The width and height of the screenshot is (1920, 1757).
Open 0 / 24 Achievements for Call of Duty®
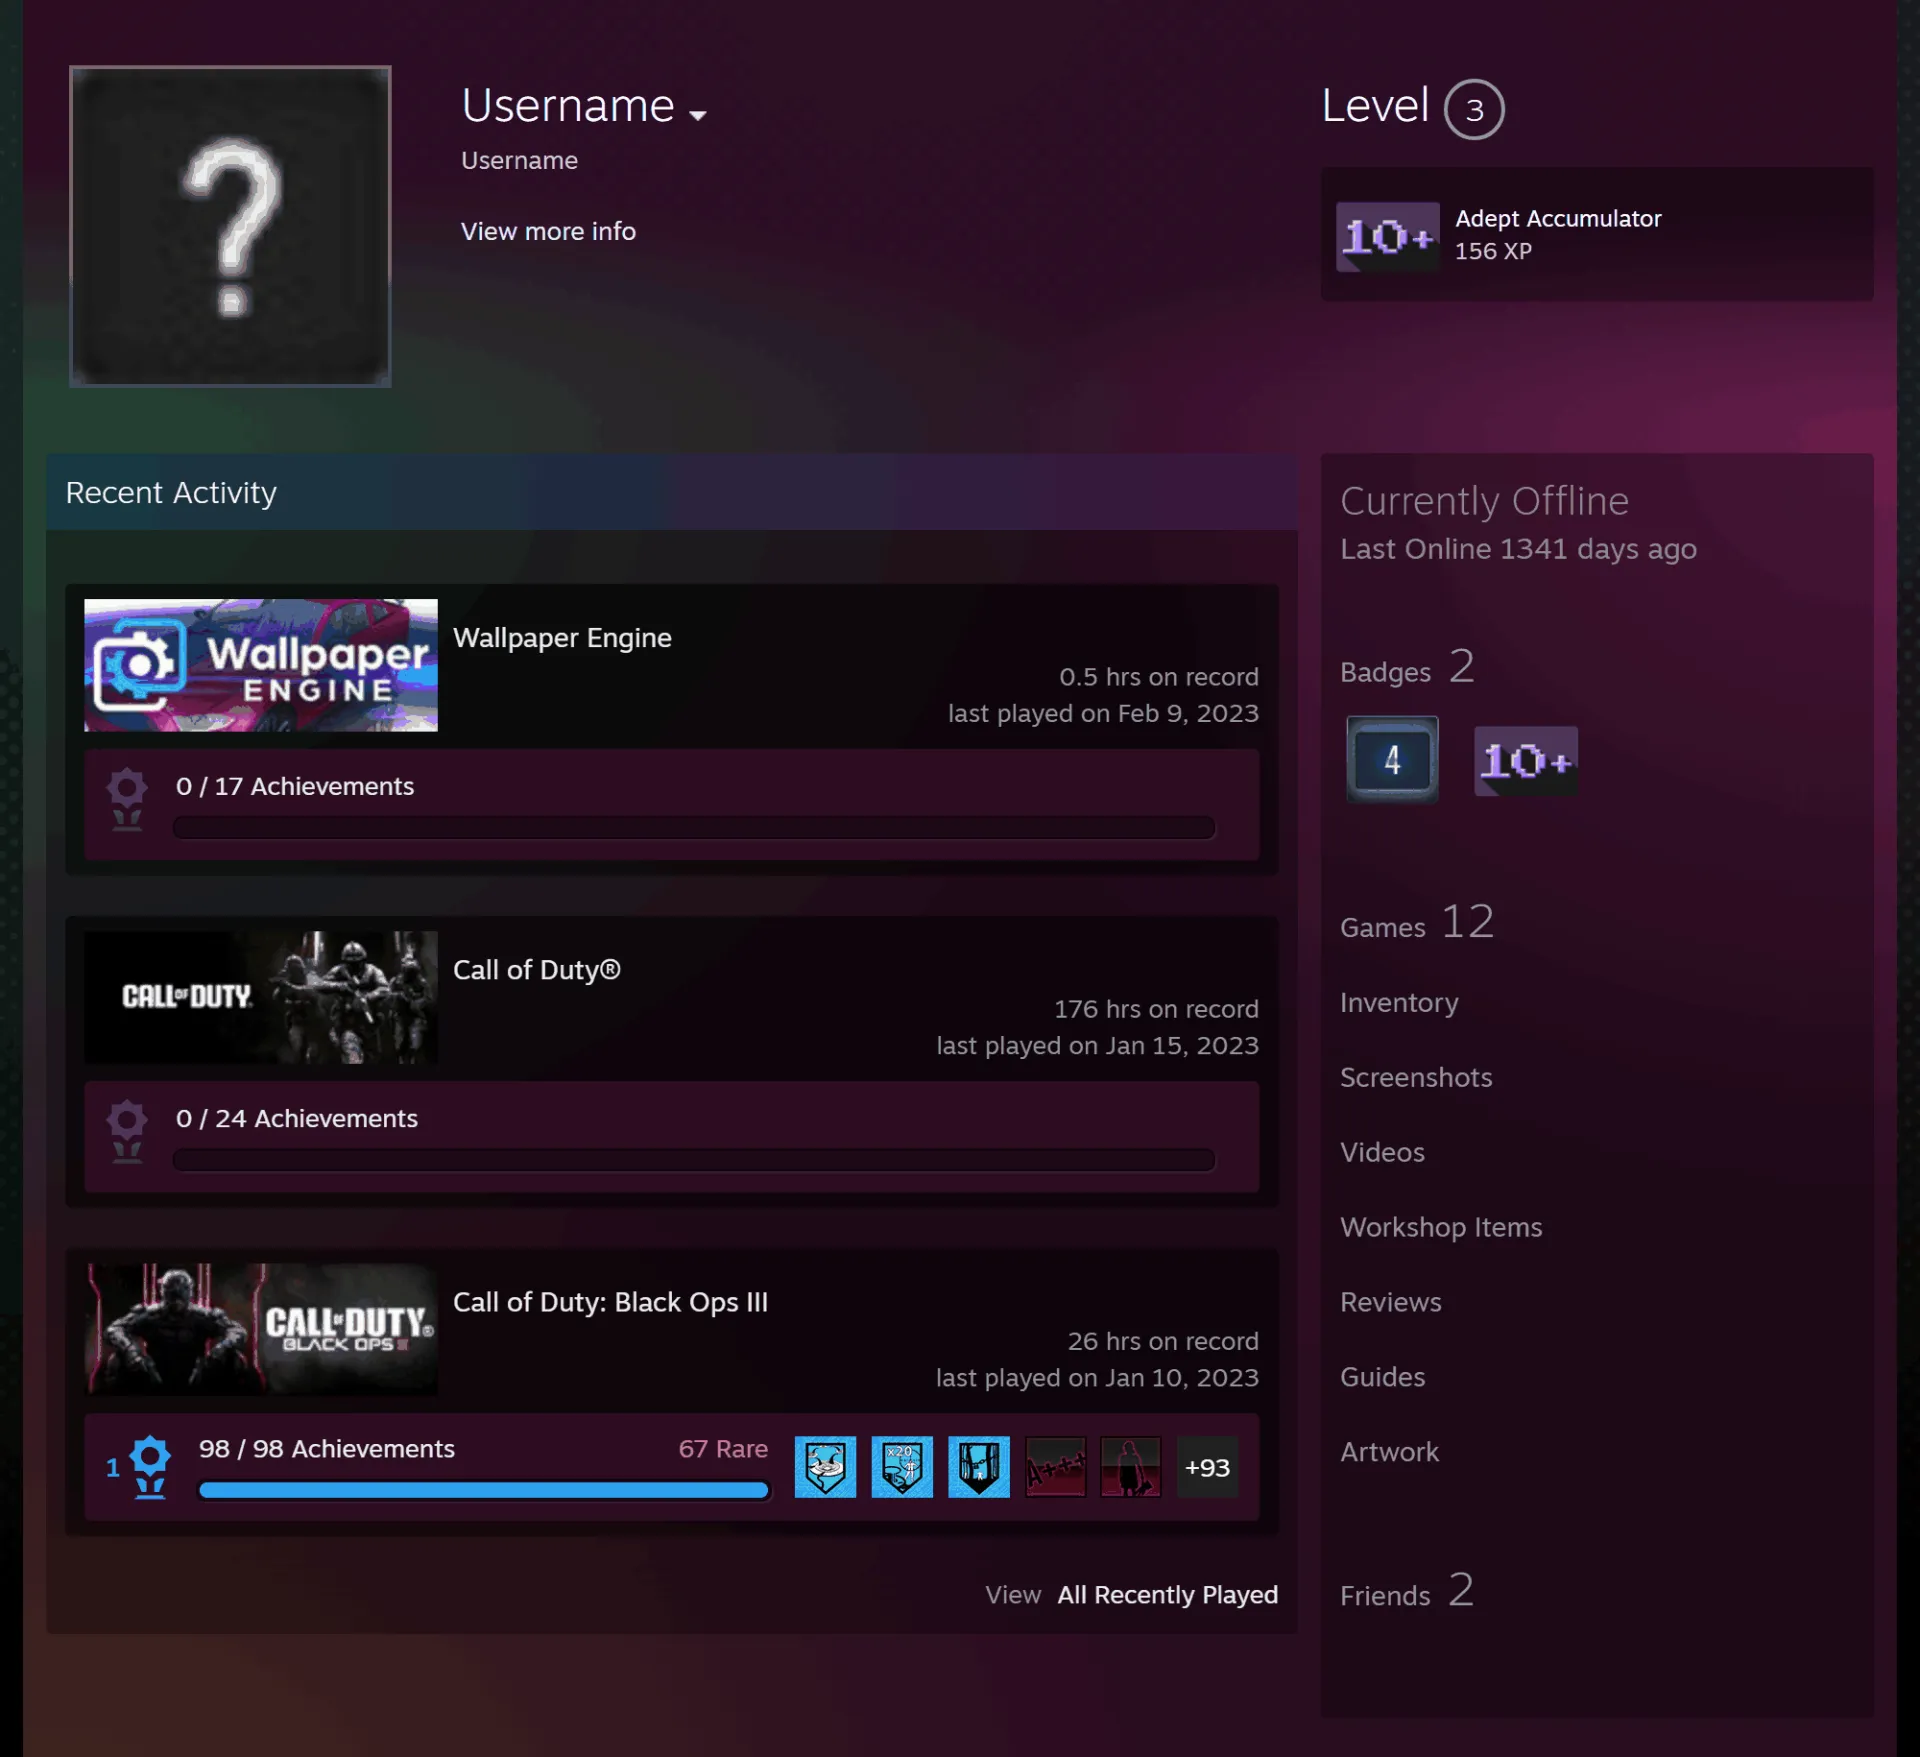[x=297, y=1118]
